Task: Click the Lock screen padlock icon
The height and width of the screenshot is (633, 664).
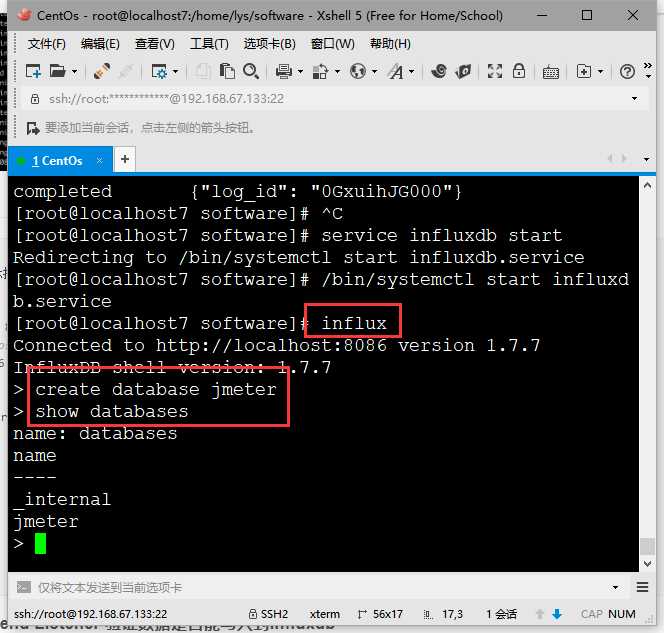Action: pyautogui.click(x=519, y=71)
